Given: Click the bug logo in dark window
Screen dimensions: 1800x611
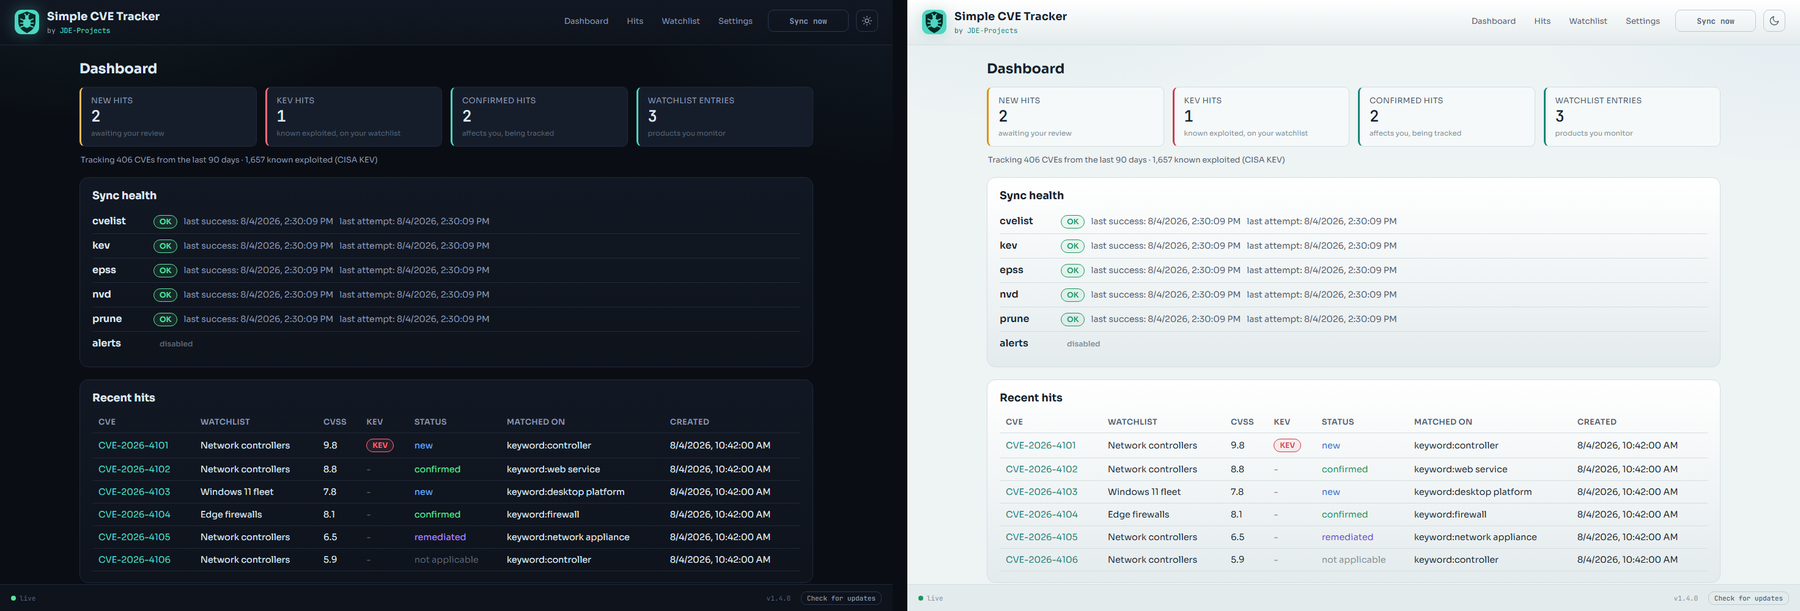Looking at the screenshot, I should click(27, 22).
